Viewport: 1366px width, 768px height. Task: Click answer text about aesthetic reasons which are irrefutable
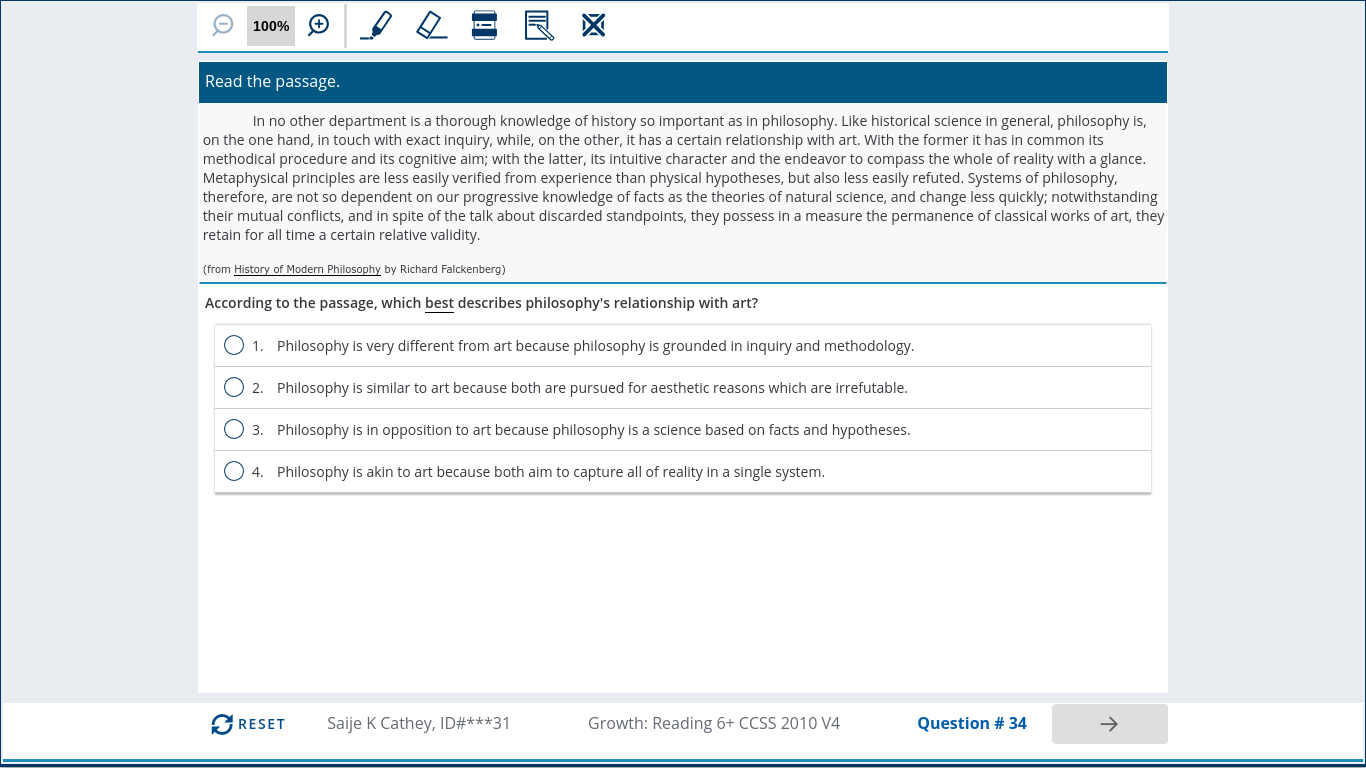tap(592, 388)
